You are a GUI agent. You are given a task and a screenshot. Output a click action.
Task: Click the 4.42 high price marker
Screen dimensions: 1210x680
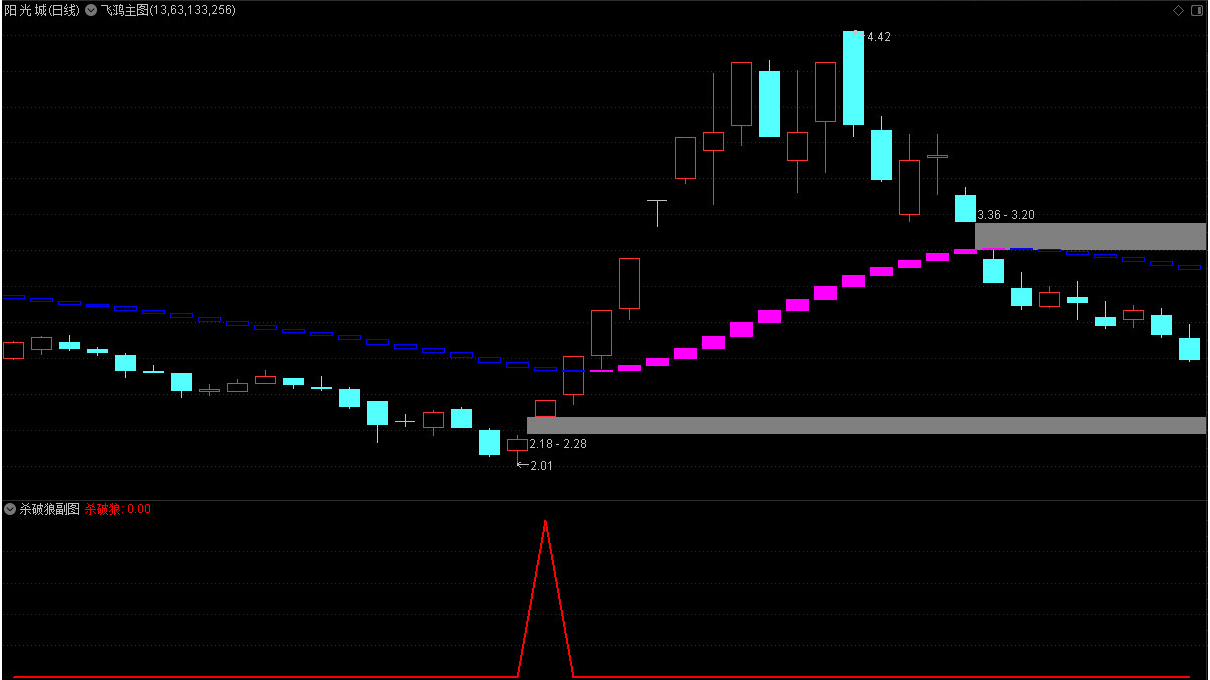point(878,37)
